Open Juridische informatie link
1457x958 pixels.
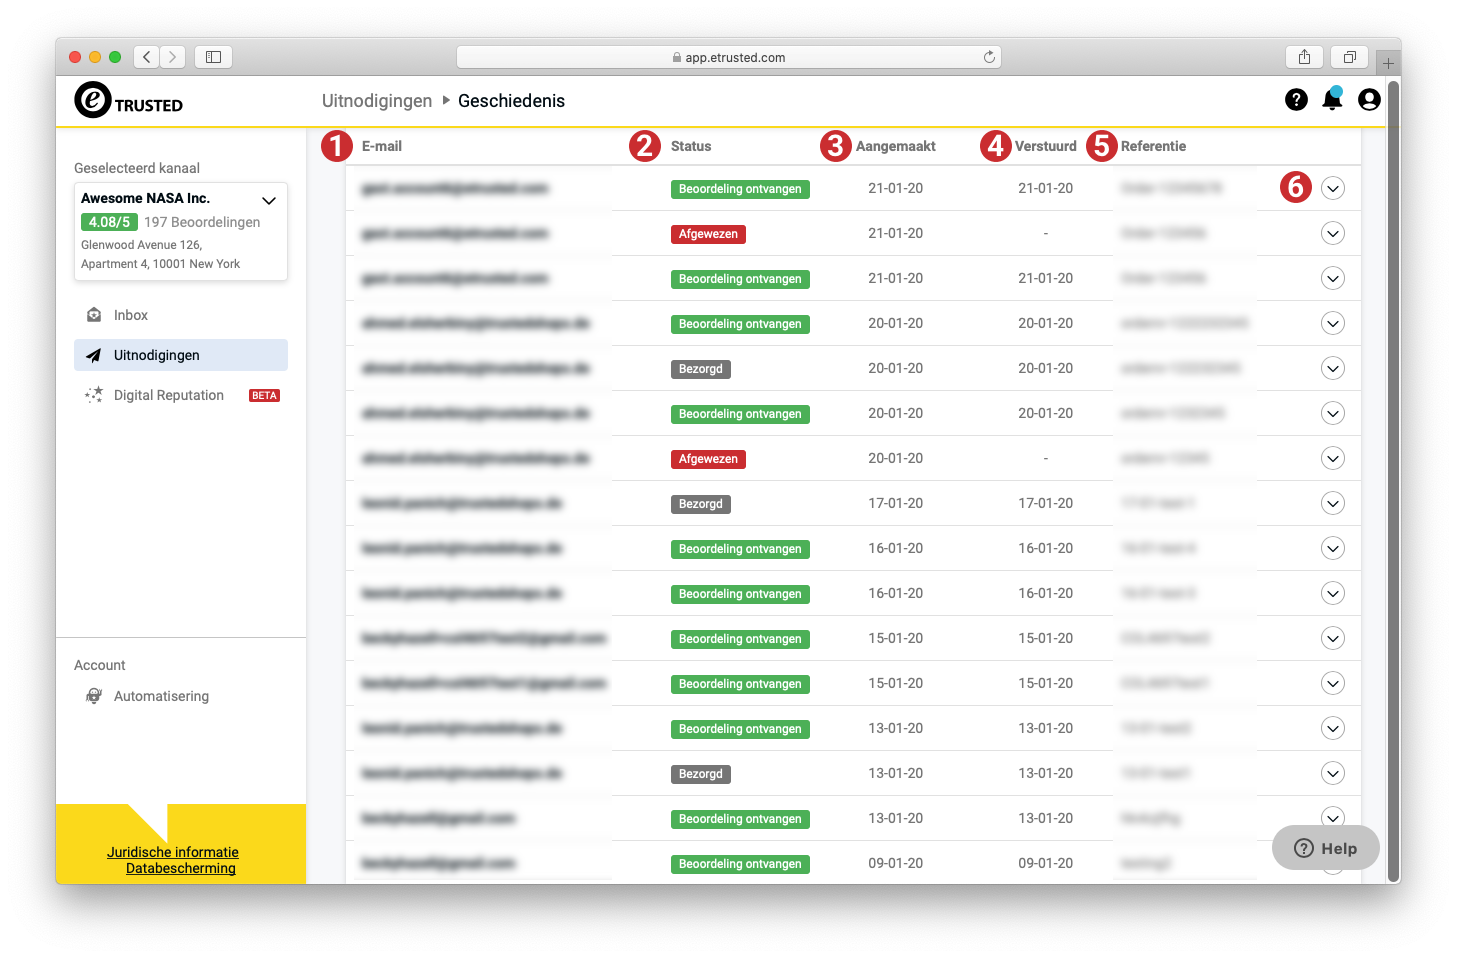[x=173, y=852]
